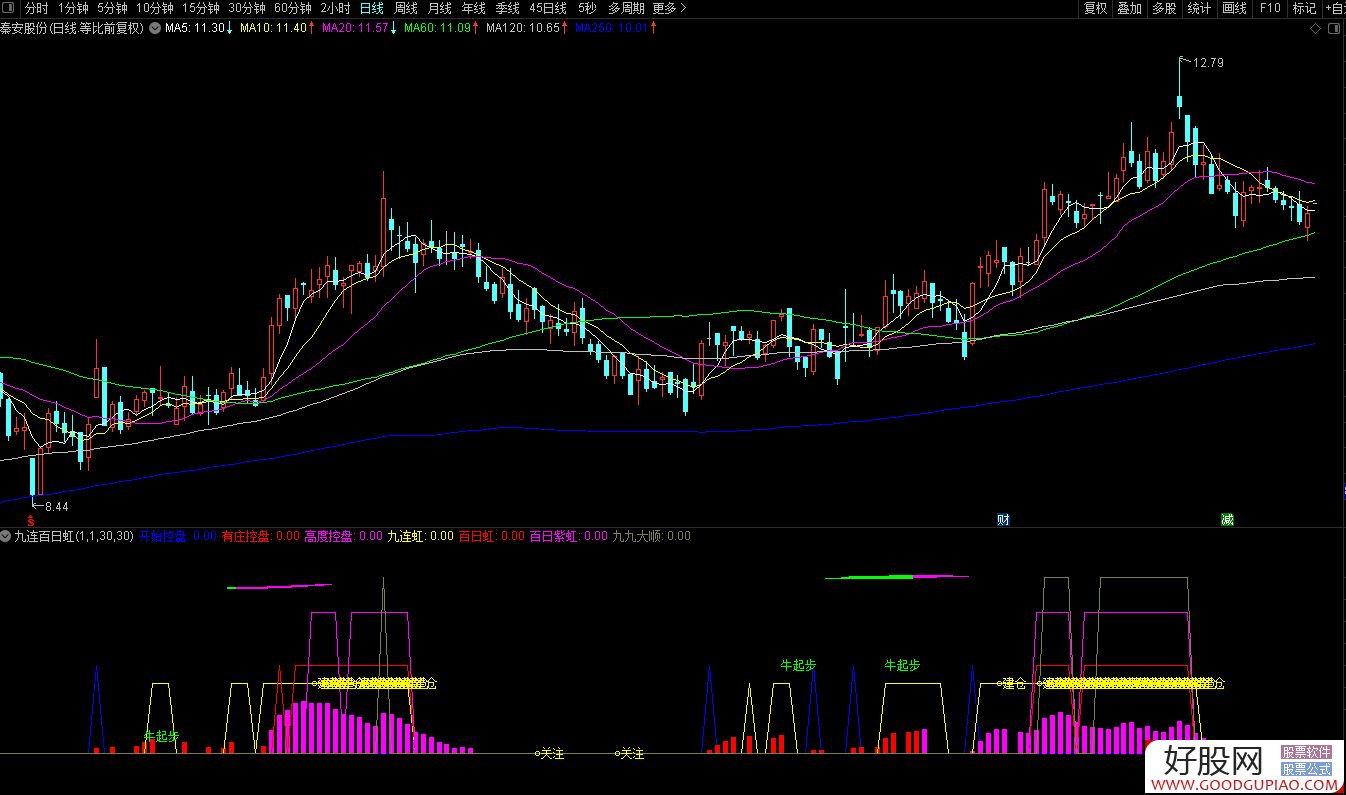1346x795 pixels.
Task: Click the 百日虹: 0.00 label
Action: (x=491, y=536)
